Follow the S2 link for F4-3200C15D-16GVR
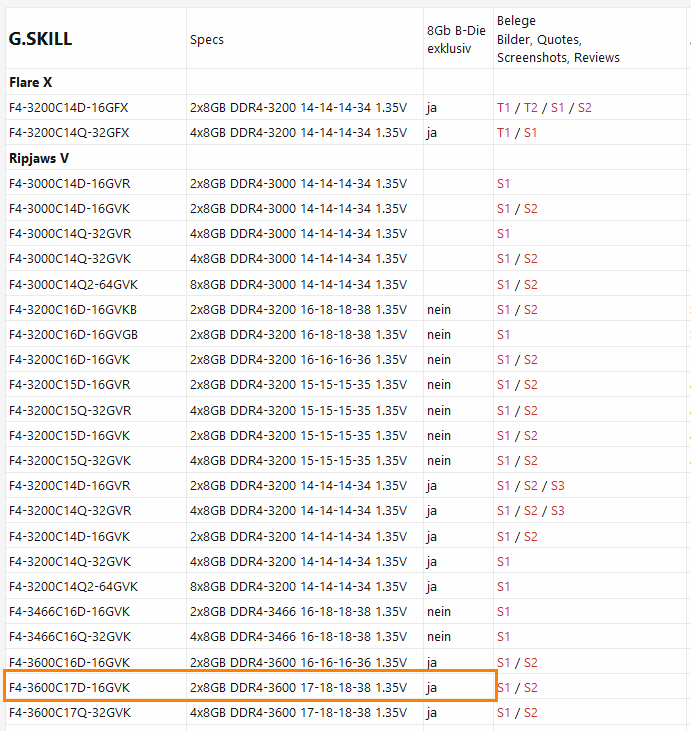 click(x=531, y=385)
